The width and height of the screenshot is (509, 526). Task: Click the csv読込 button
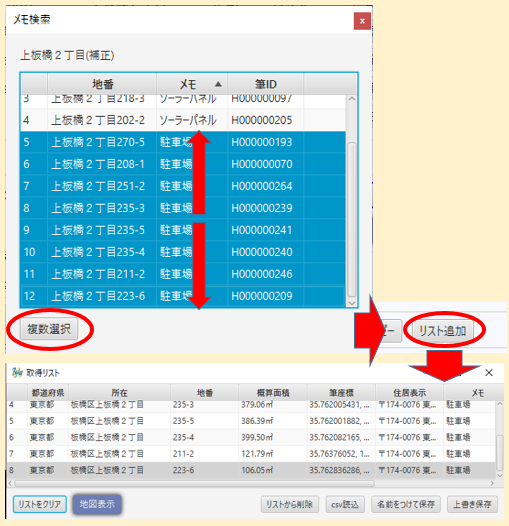[345, 504]
